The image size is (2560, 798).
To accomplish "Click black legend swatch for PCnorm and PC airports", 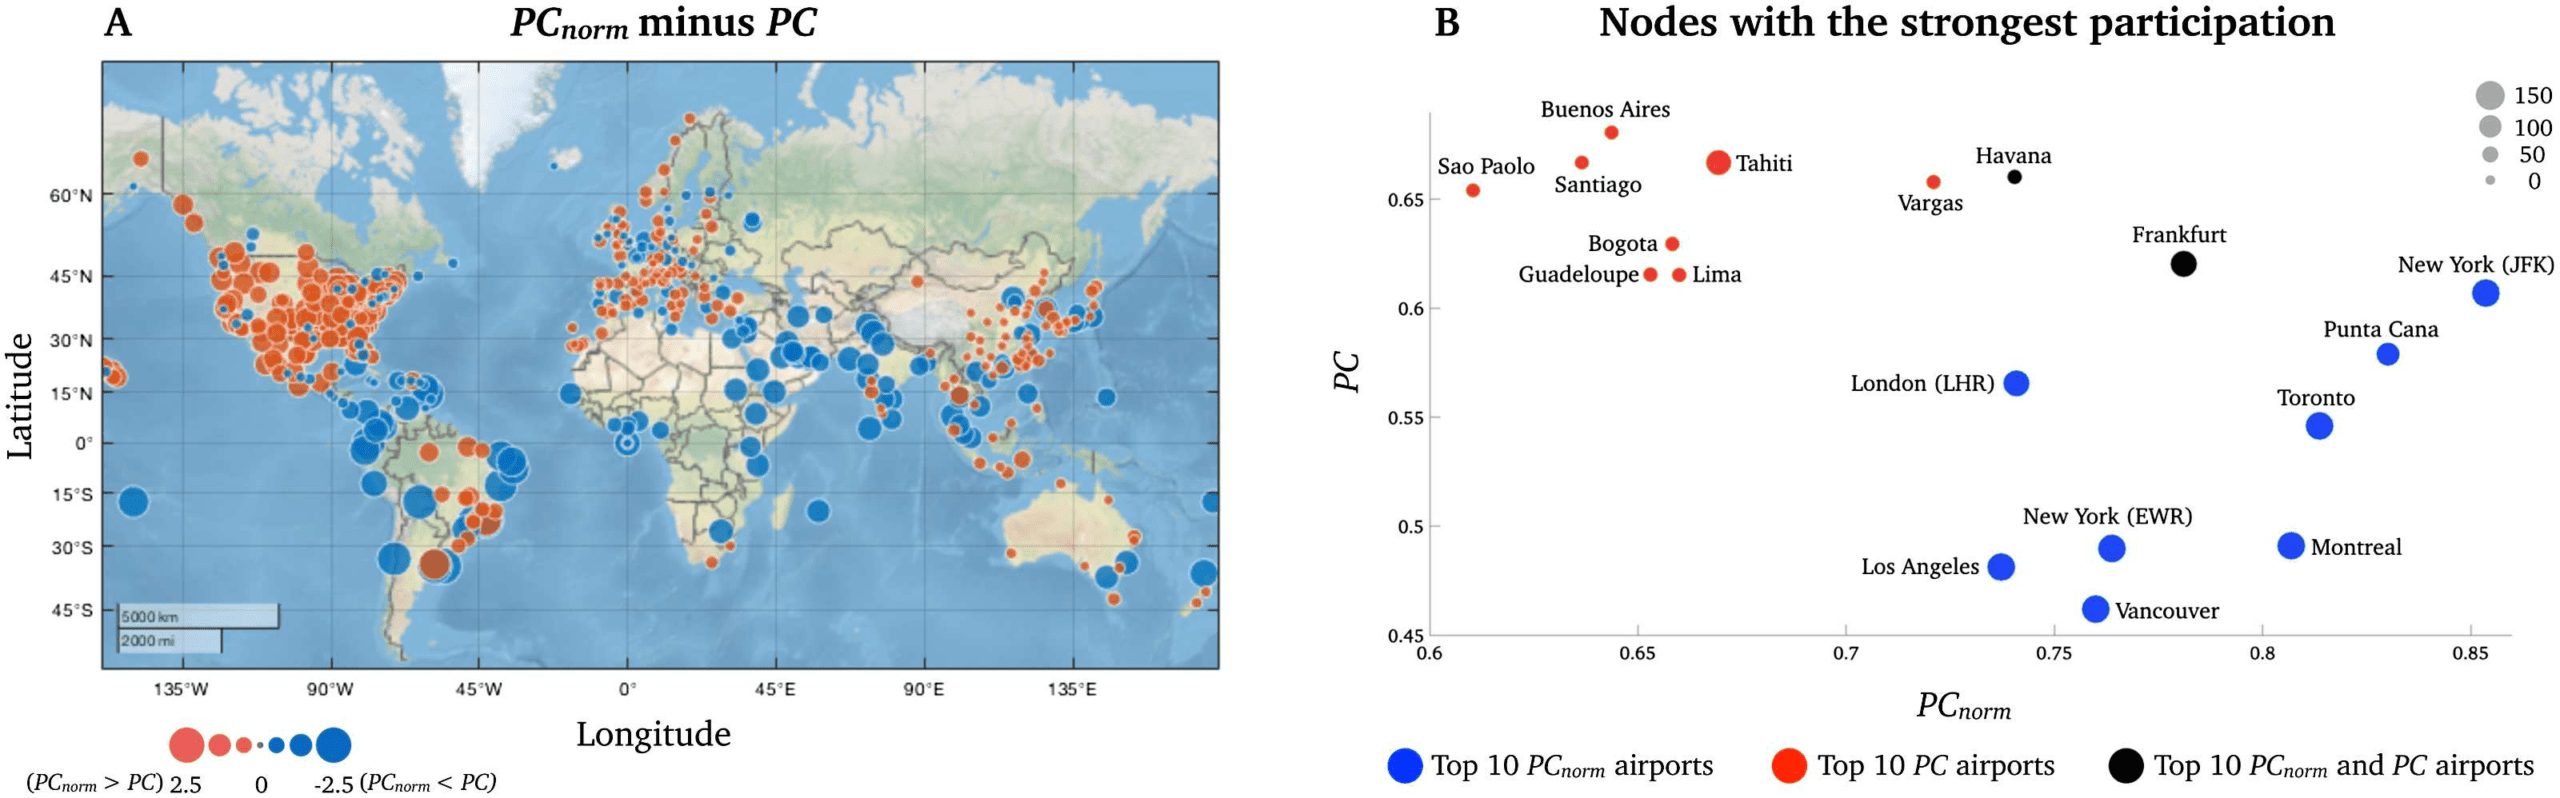I will click(x=2125, y=765).
